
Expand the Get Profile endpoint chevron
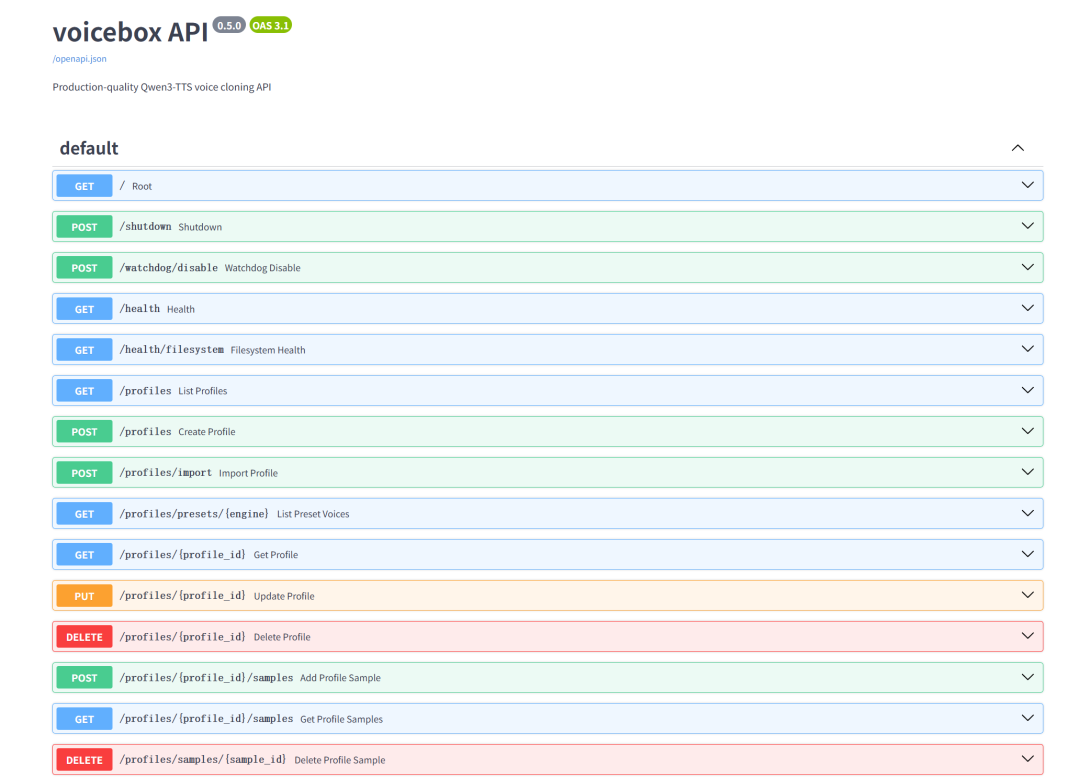coord(1027,554)
